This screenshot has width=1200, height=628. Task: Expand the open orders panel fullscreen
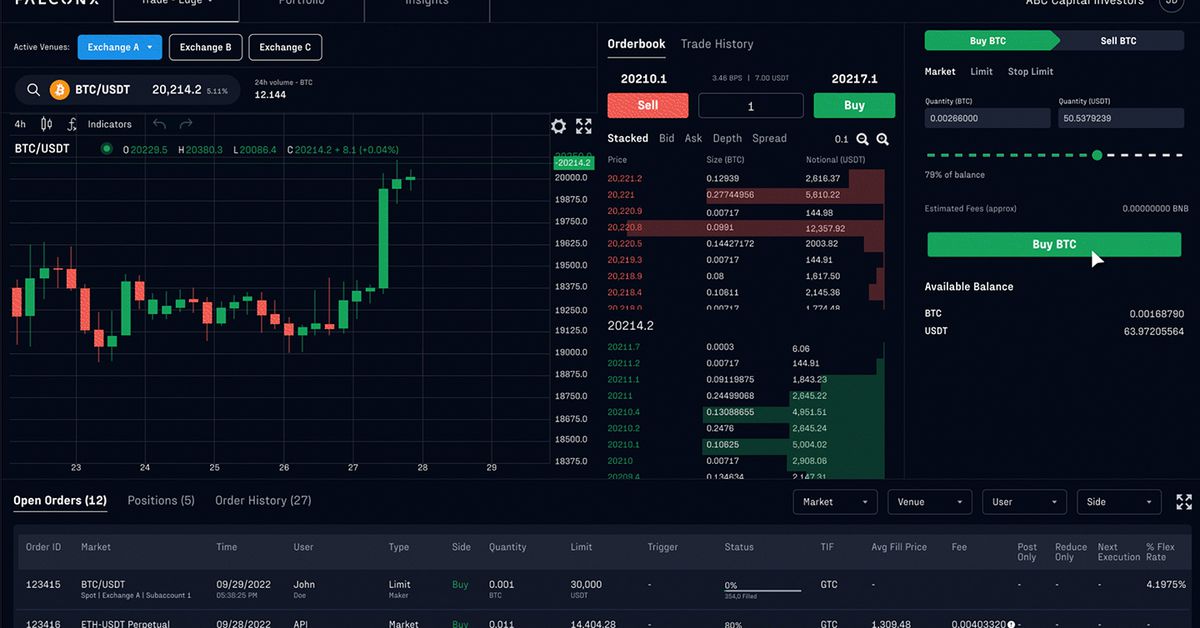pos(1184,502)
